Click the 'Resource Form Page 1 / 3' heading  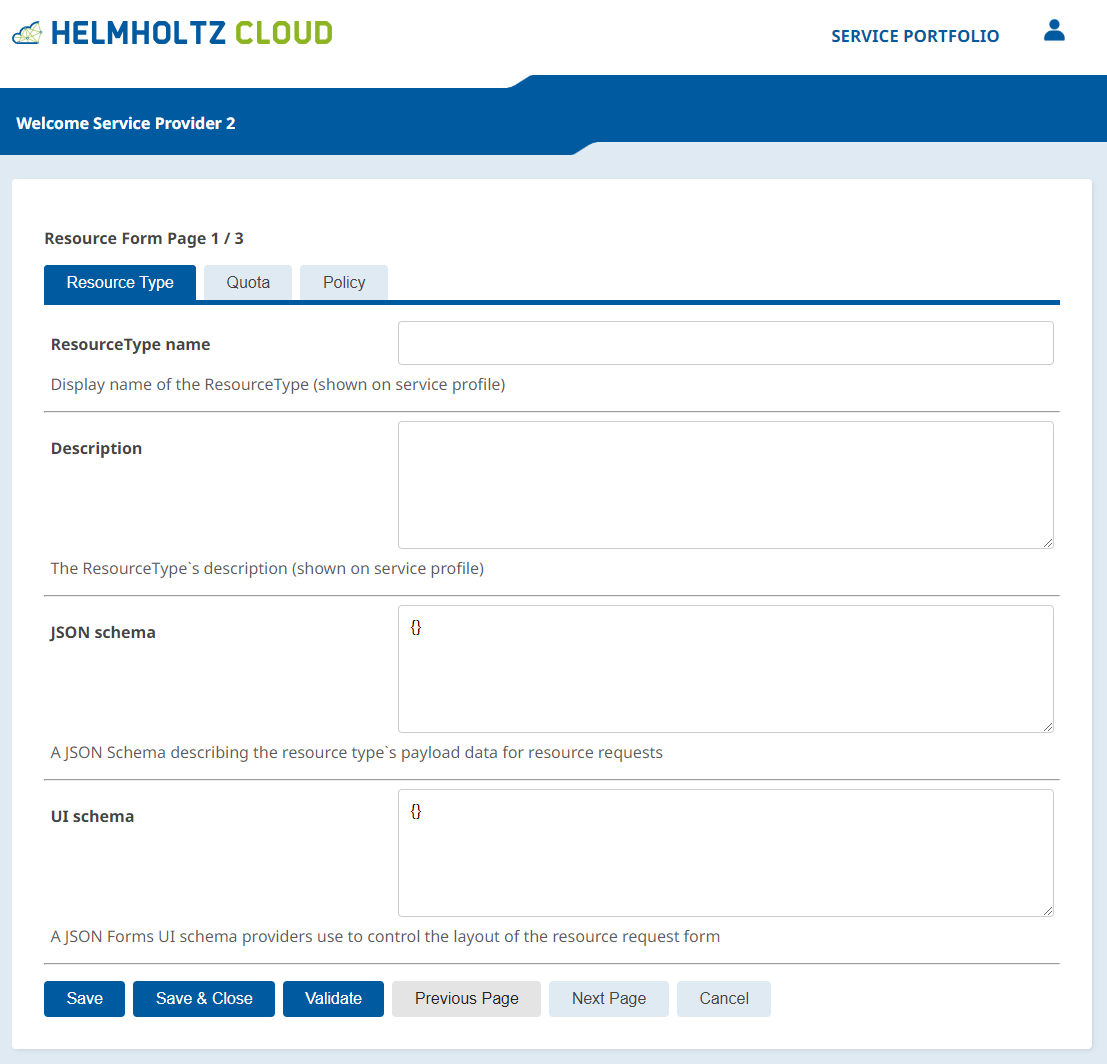(144, 239)
